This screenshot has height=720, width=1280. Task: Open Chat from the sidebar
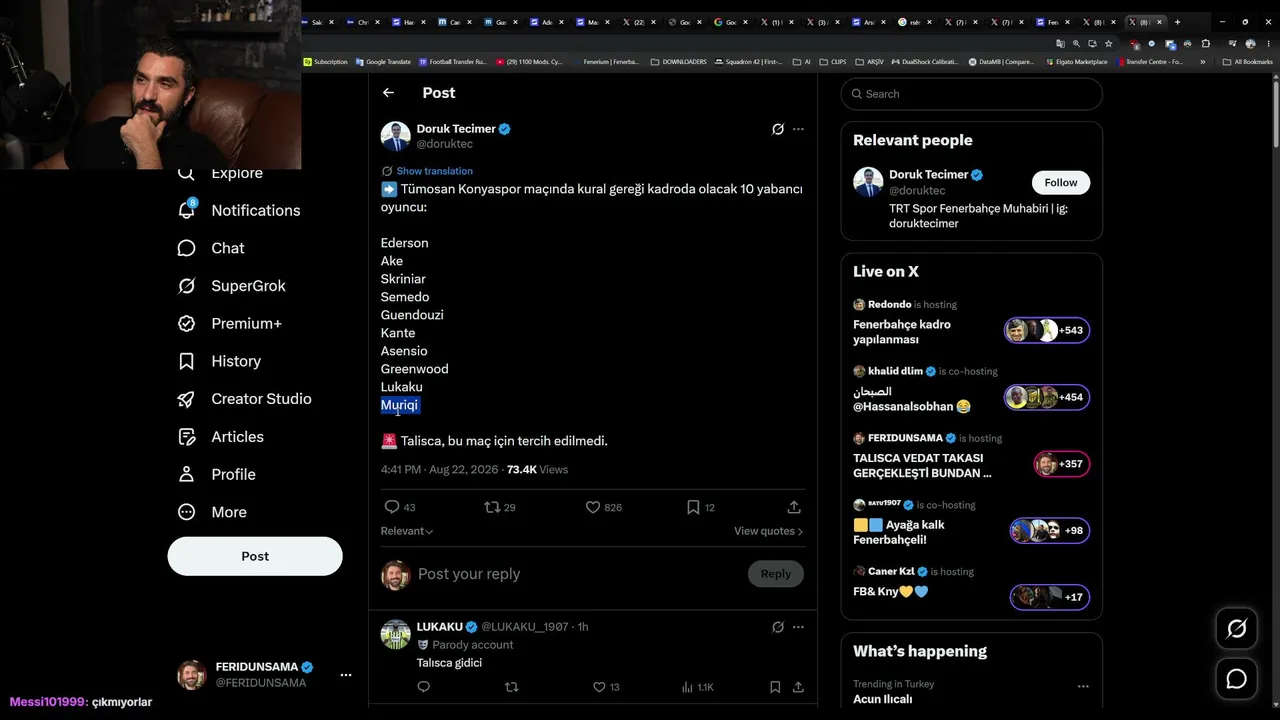coord(210,248)
